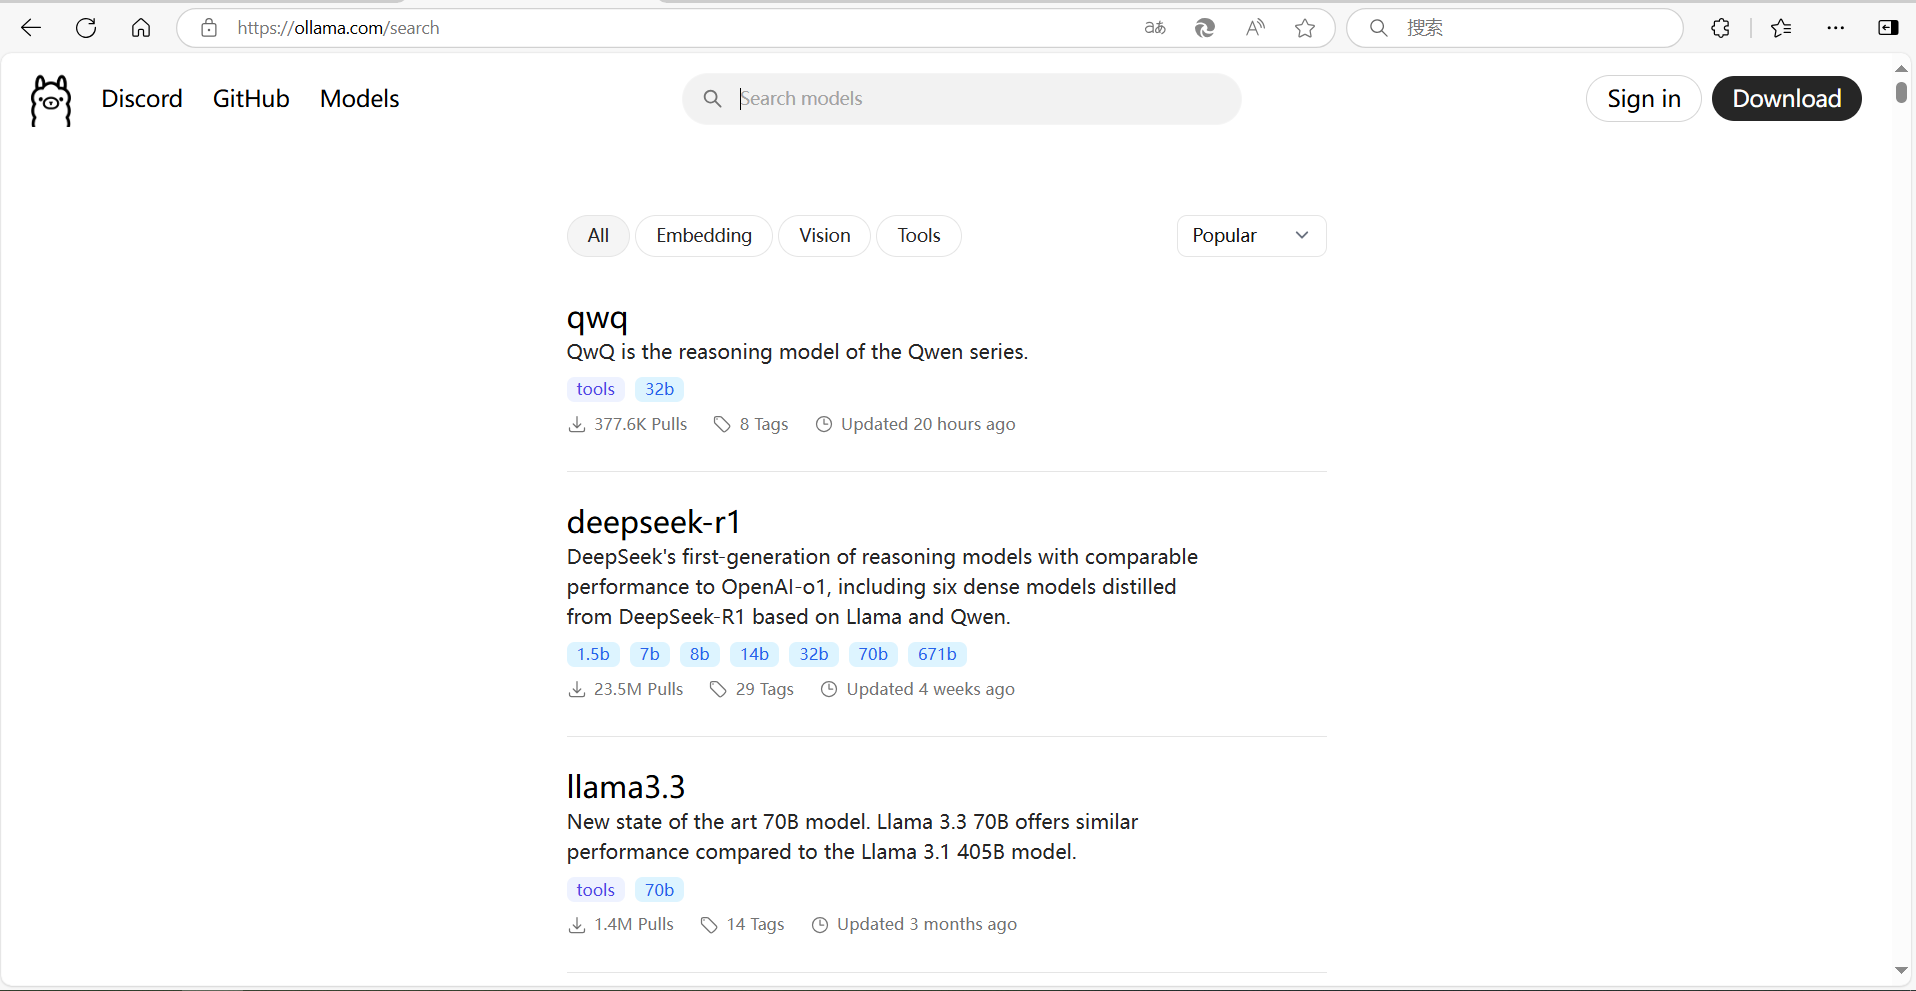This screenshot has height=991, width=1916.
Task: Click the 70b tag under deepseek-r1
Action: point(873,654)
